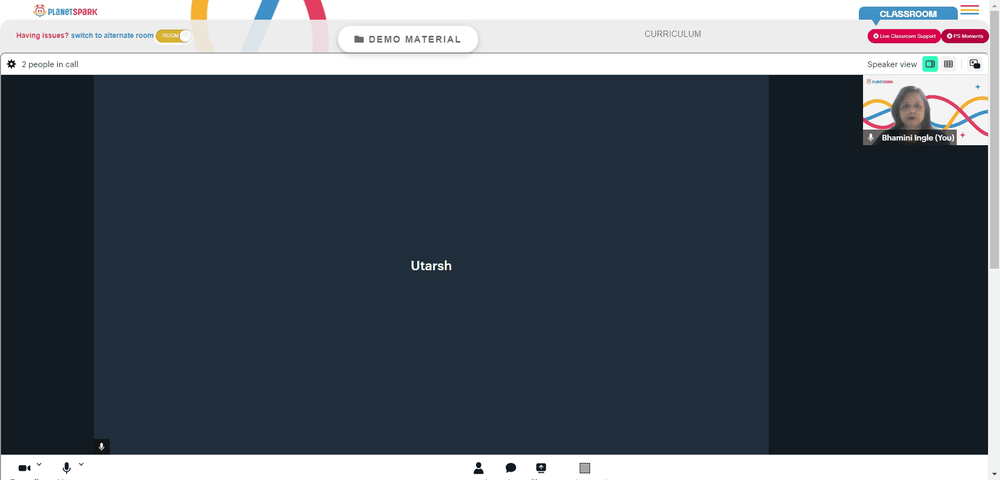The image size is (1000, 480).
Task: Switch to speaker view layout
Action: [x=930, y=64]
